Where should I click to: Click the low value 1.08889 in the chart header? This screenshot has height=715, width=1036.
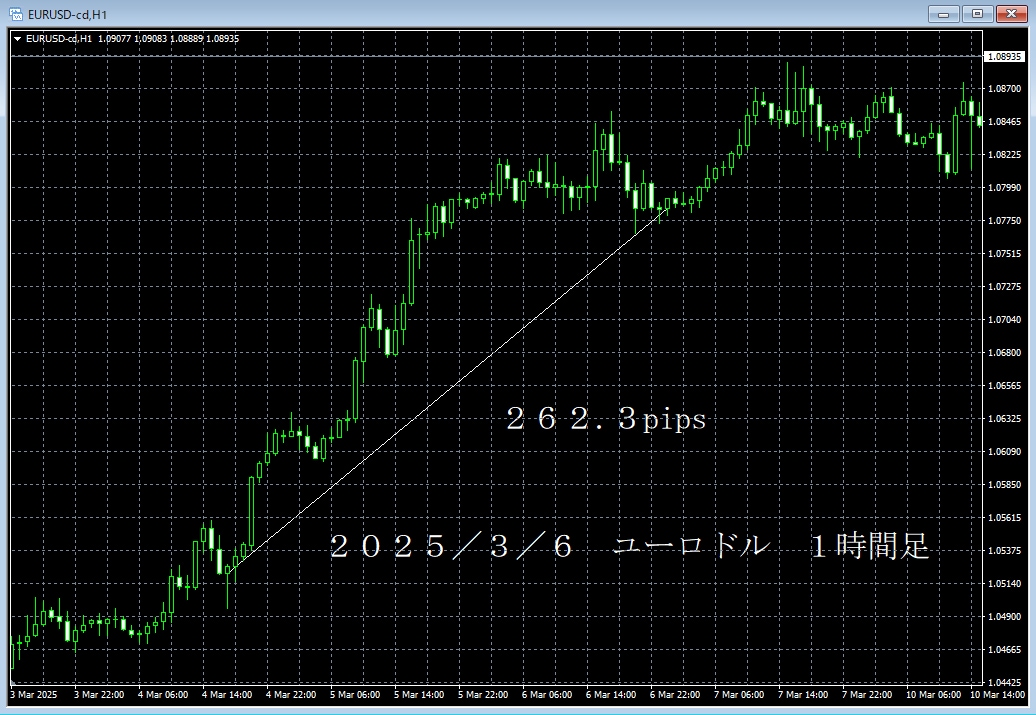pyautogui.click(x=186, y=39)
